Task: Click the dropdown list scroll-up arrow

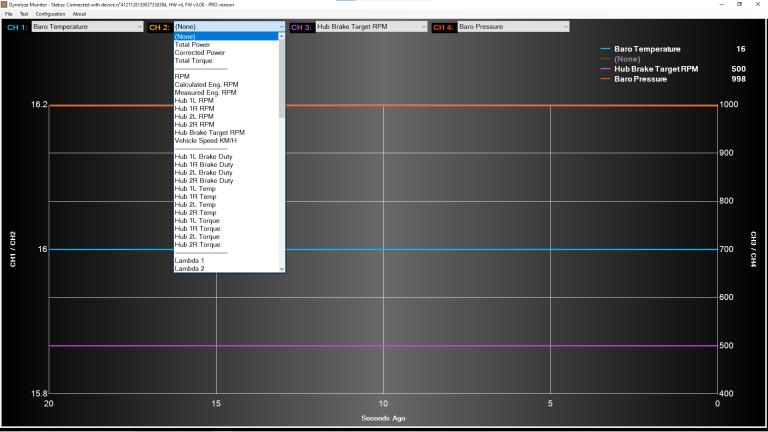Action: click(x=282, y=36)
